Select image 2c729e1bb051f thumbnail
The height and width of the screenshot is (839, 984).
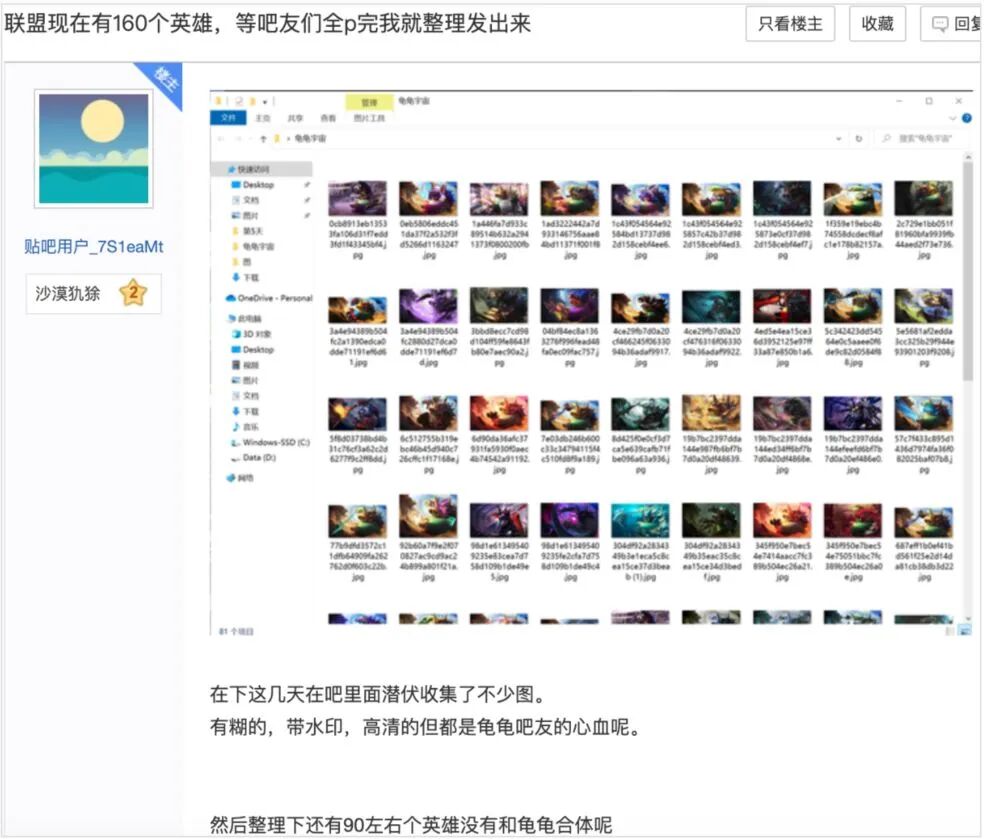(924, 199)
